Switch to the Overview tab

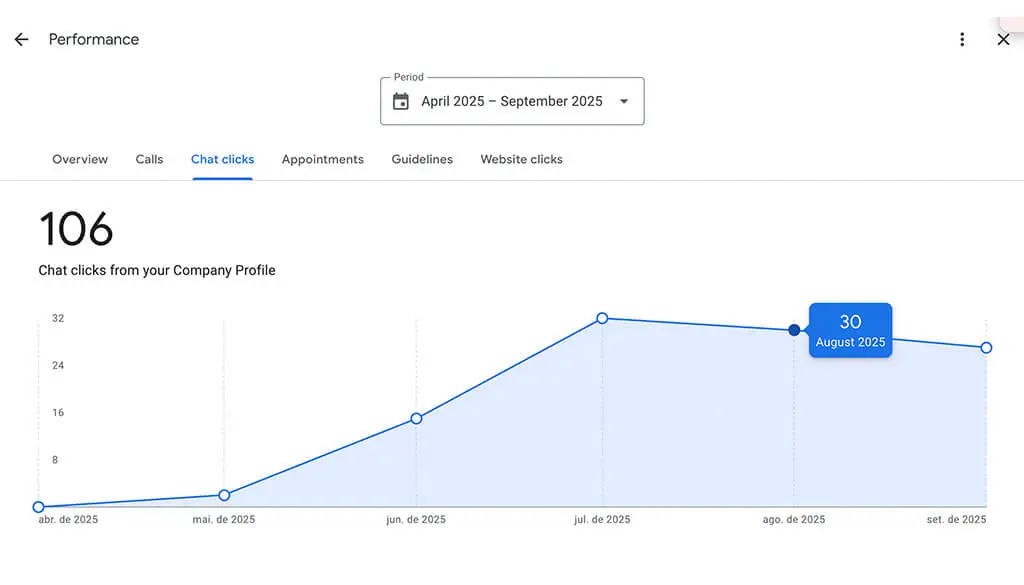click(x=80, y=159)
